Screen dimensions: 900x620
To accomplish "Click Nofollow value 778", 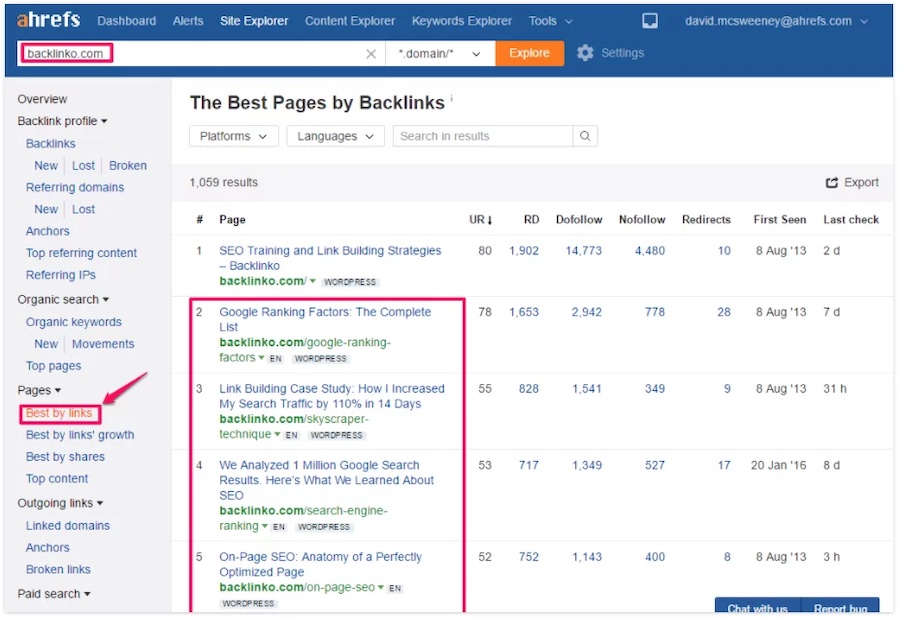I will (x=654, y=312).
